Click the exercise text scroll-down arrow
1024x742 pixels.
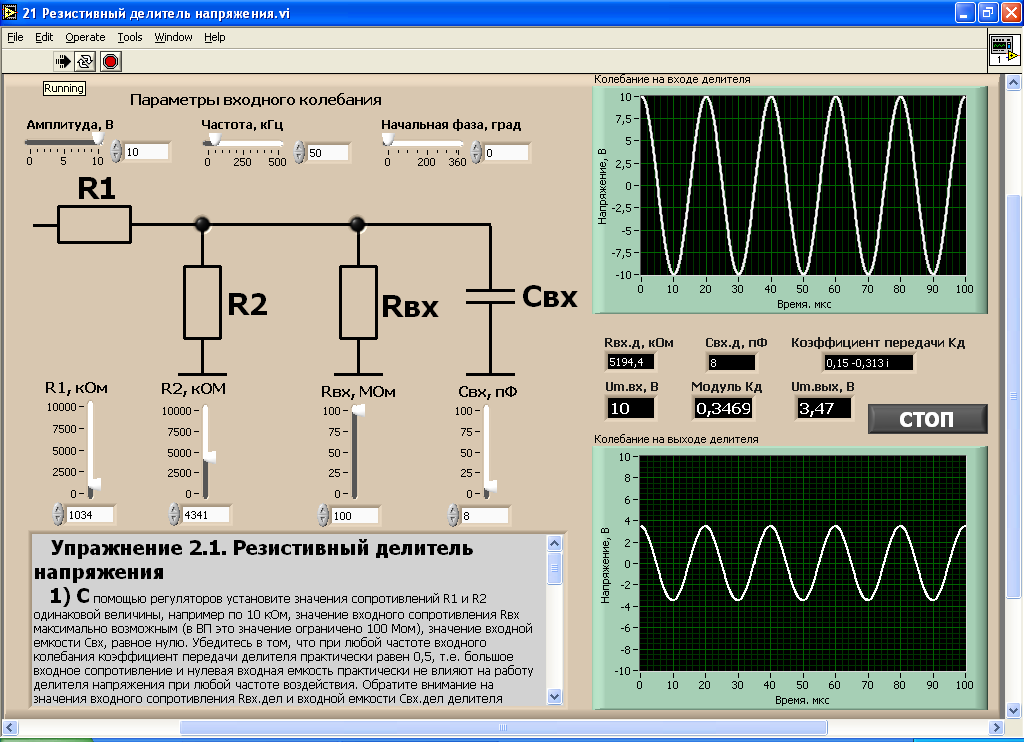point(554,696)
